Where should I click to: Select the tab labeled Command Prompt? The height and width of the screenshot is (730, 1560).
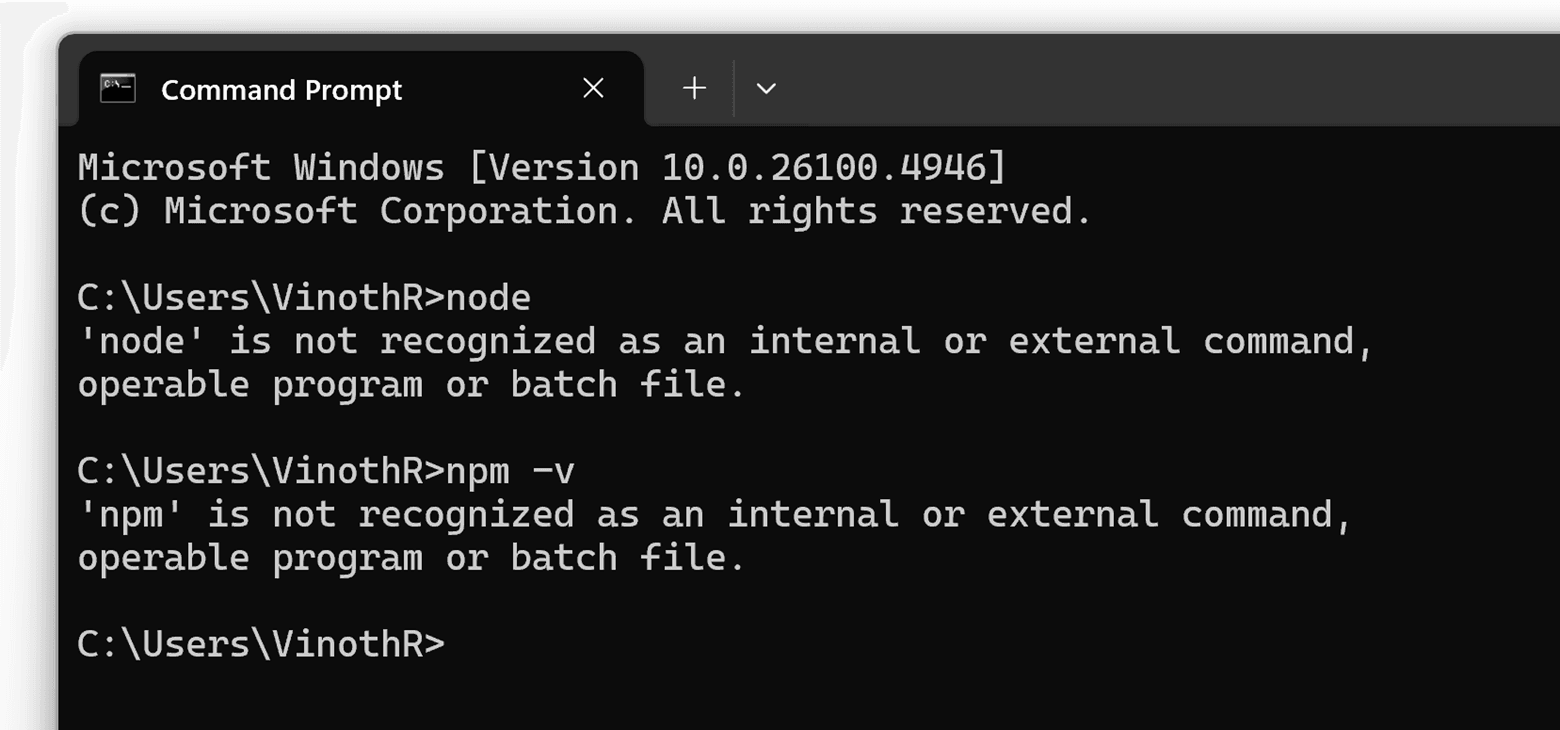(280, 89)
